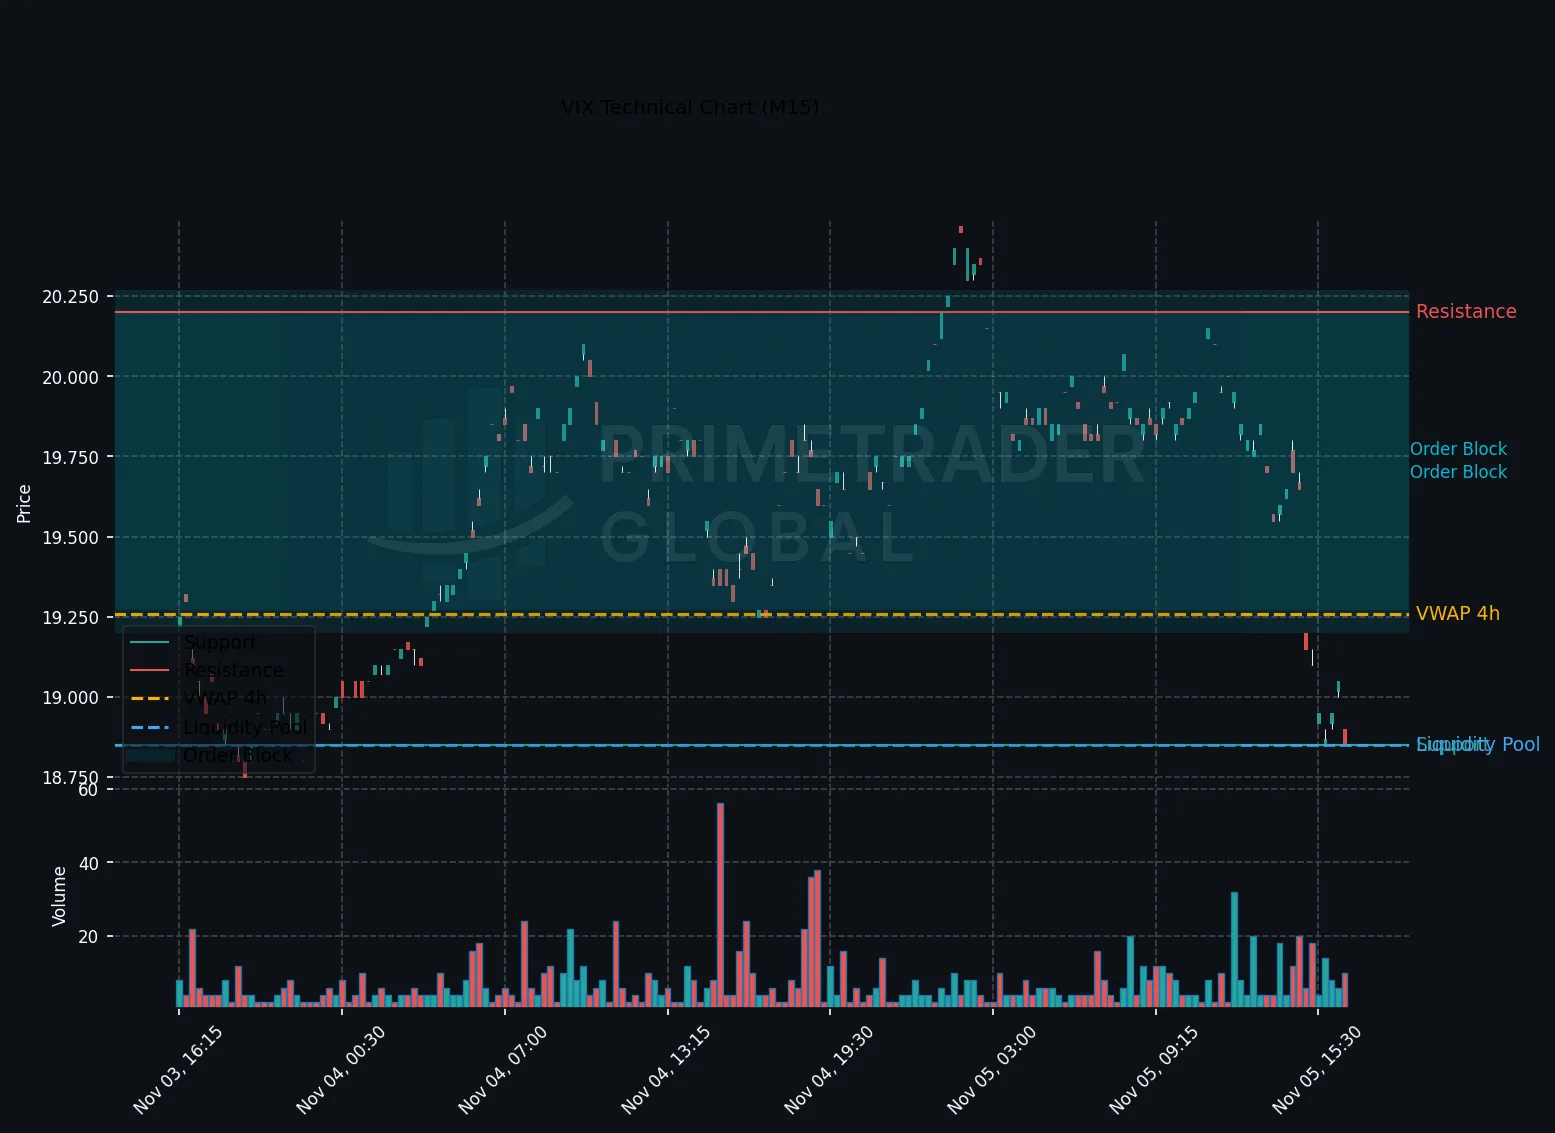Image resolution: width=1555 pixels, height=1133 pixels.
Task: Select the Resistance annotation right of chart
Action: [x=1466, y=311]
